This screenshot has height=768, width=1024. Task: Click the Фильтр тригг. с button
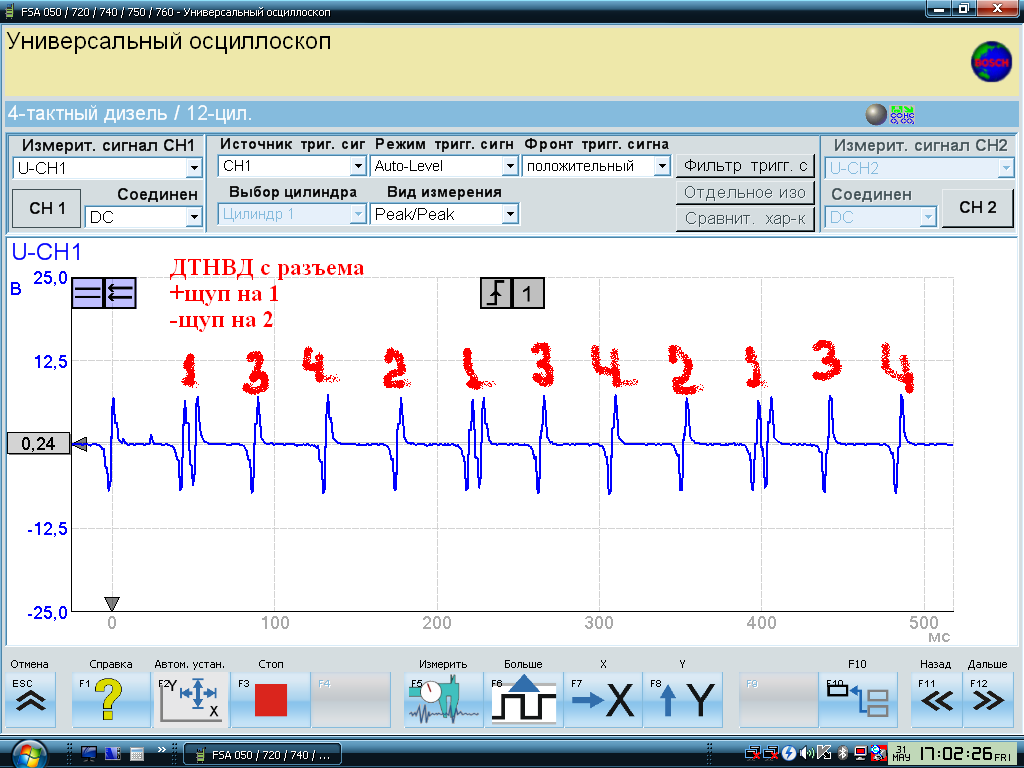click(745, 166)
